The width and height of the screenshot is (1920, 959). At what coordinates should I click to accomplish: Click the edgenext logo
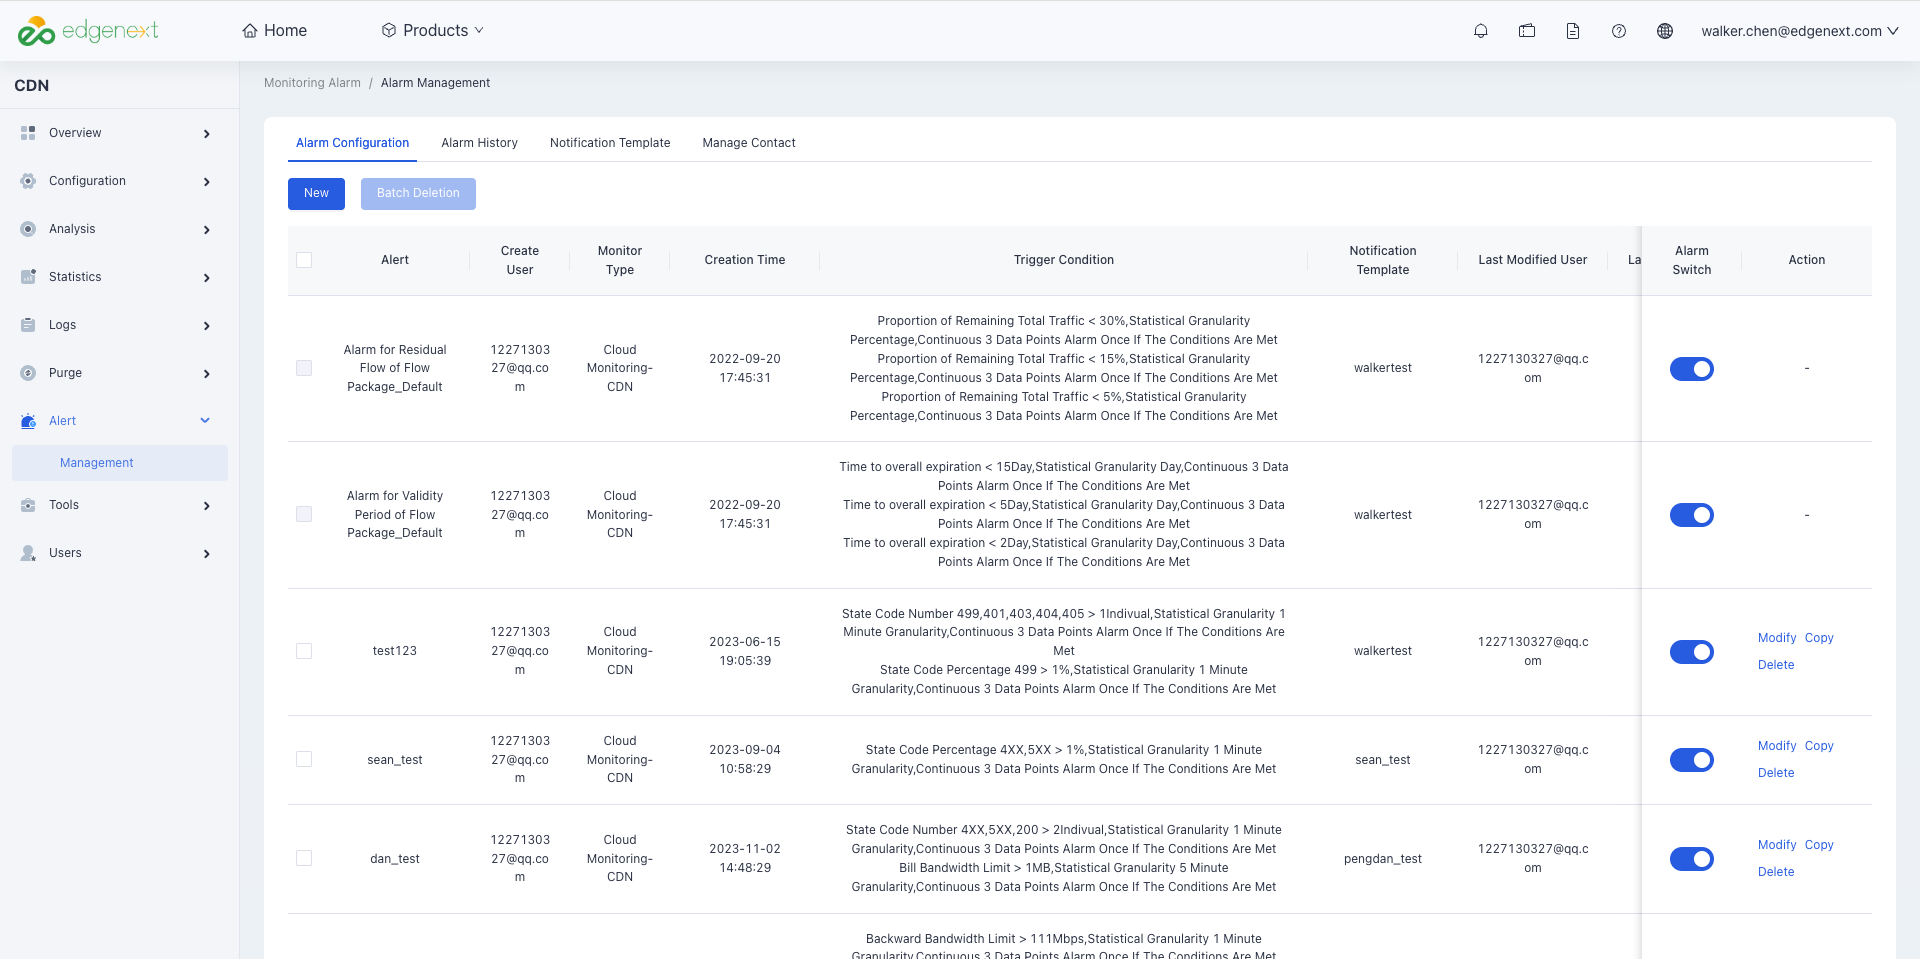click(88, 31)
